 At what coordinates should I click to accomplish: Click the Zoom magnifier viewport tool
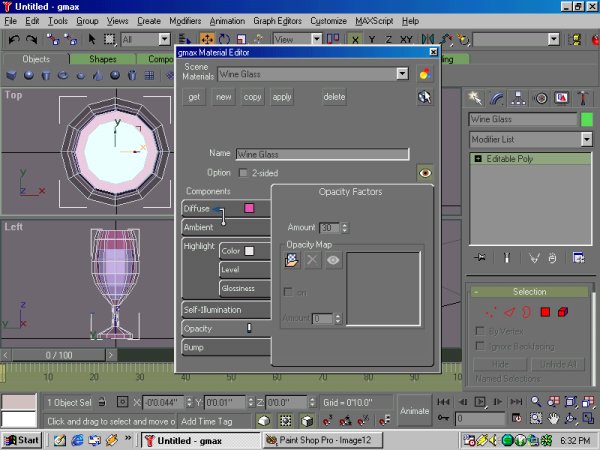(536, 402)
